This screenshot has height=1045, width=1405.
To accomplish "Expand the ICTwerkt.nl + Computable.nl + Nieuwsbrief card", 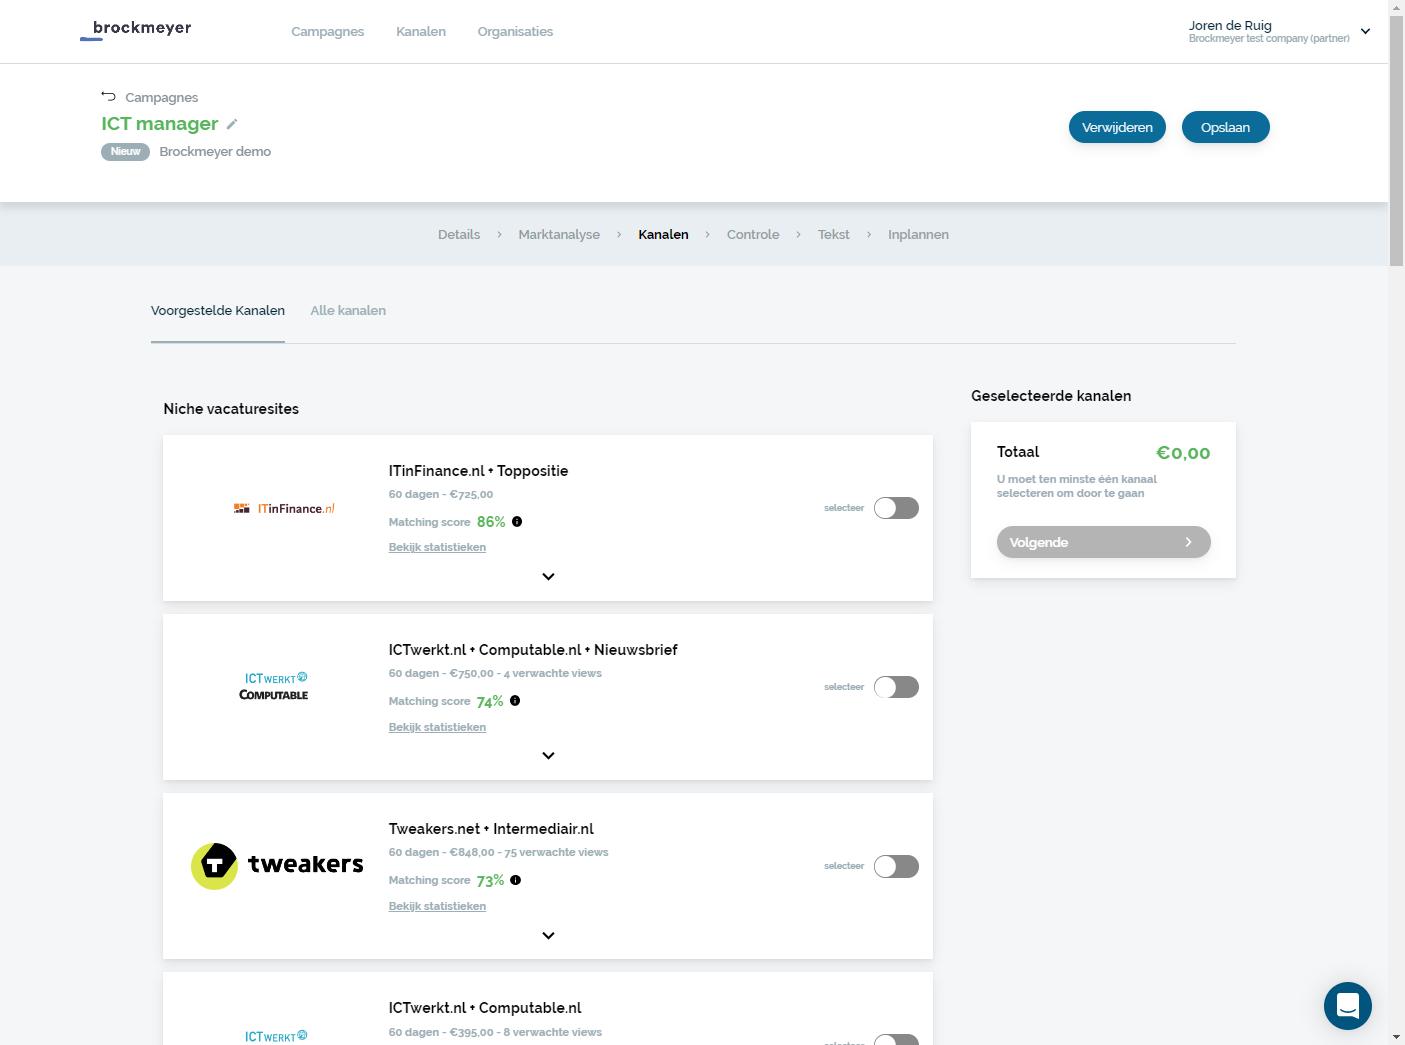I will 548,756.
